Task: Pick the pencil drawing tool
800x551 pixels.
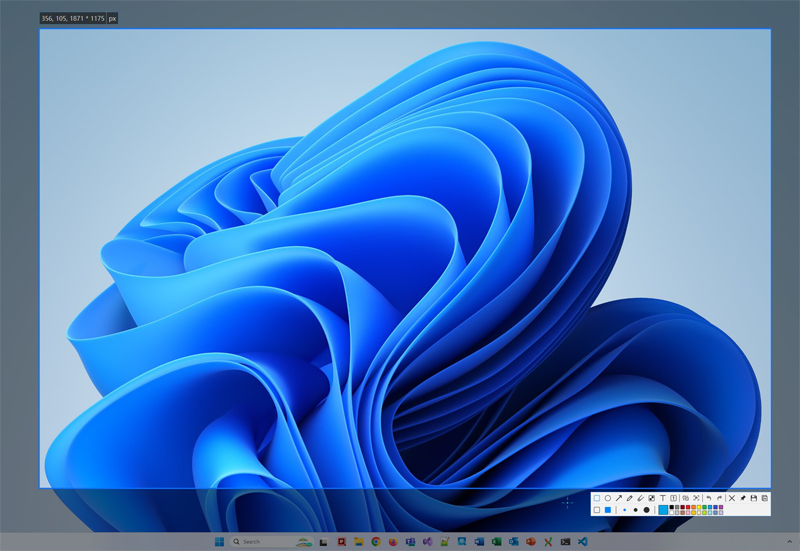Action: pos(630,498)
